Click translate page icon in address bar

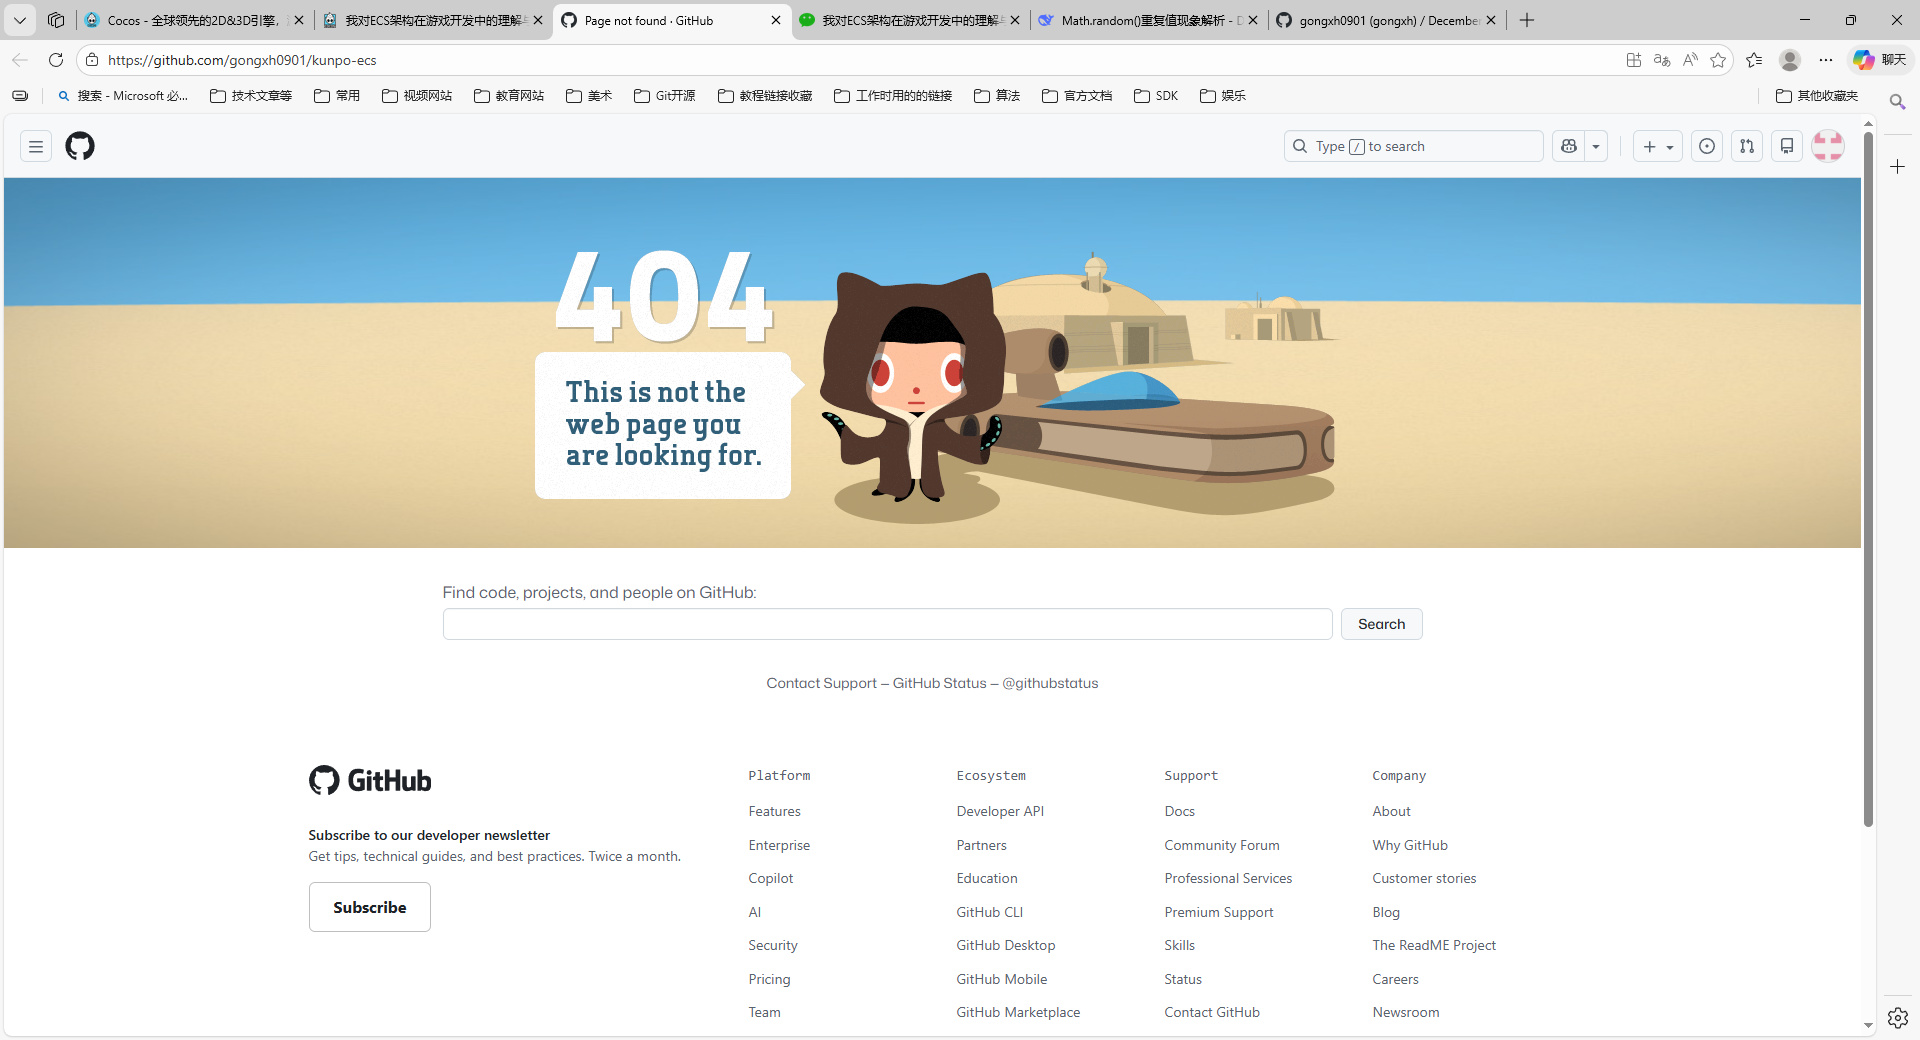tap(1662, 60)
